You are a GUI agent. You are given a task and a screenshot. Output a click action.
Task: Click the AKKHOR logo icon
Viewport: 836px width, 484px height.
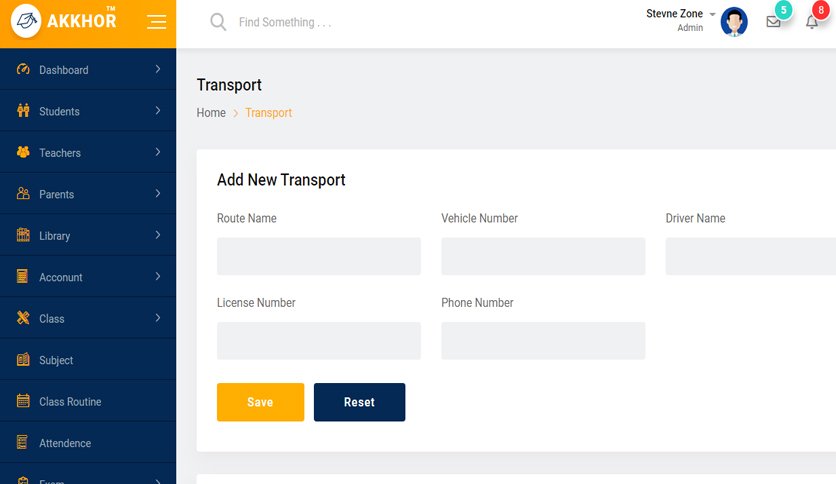[26, 21]
